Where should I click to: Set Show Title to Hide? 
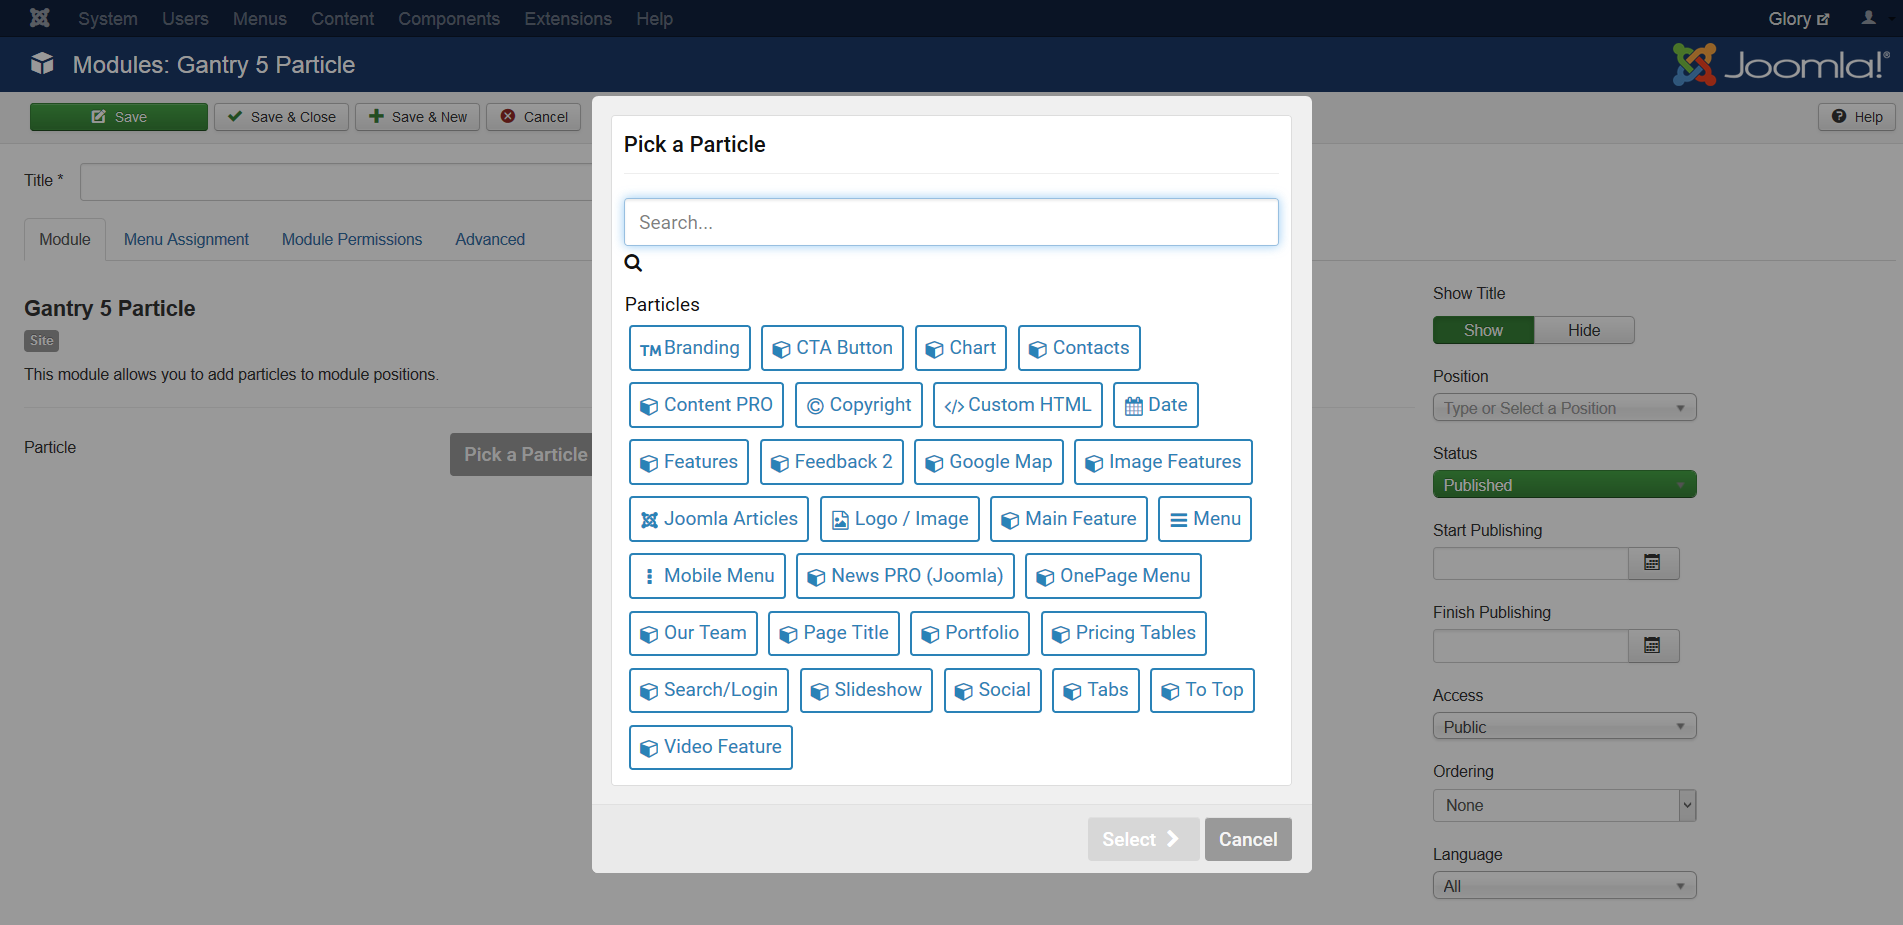pos(1583,330)
